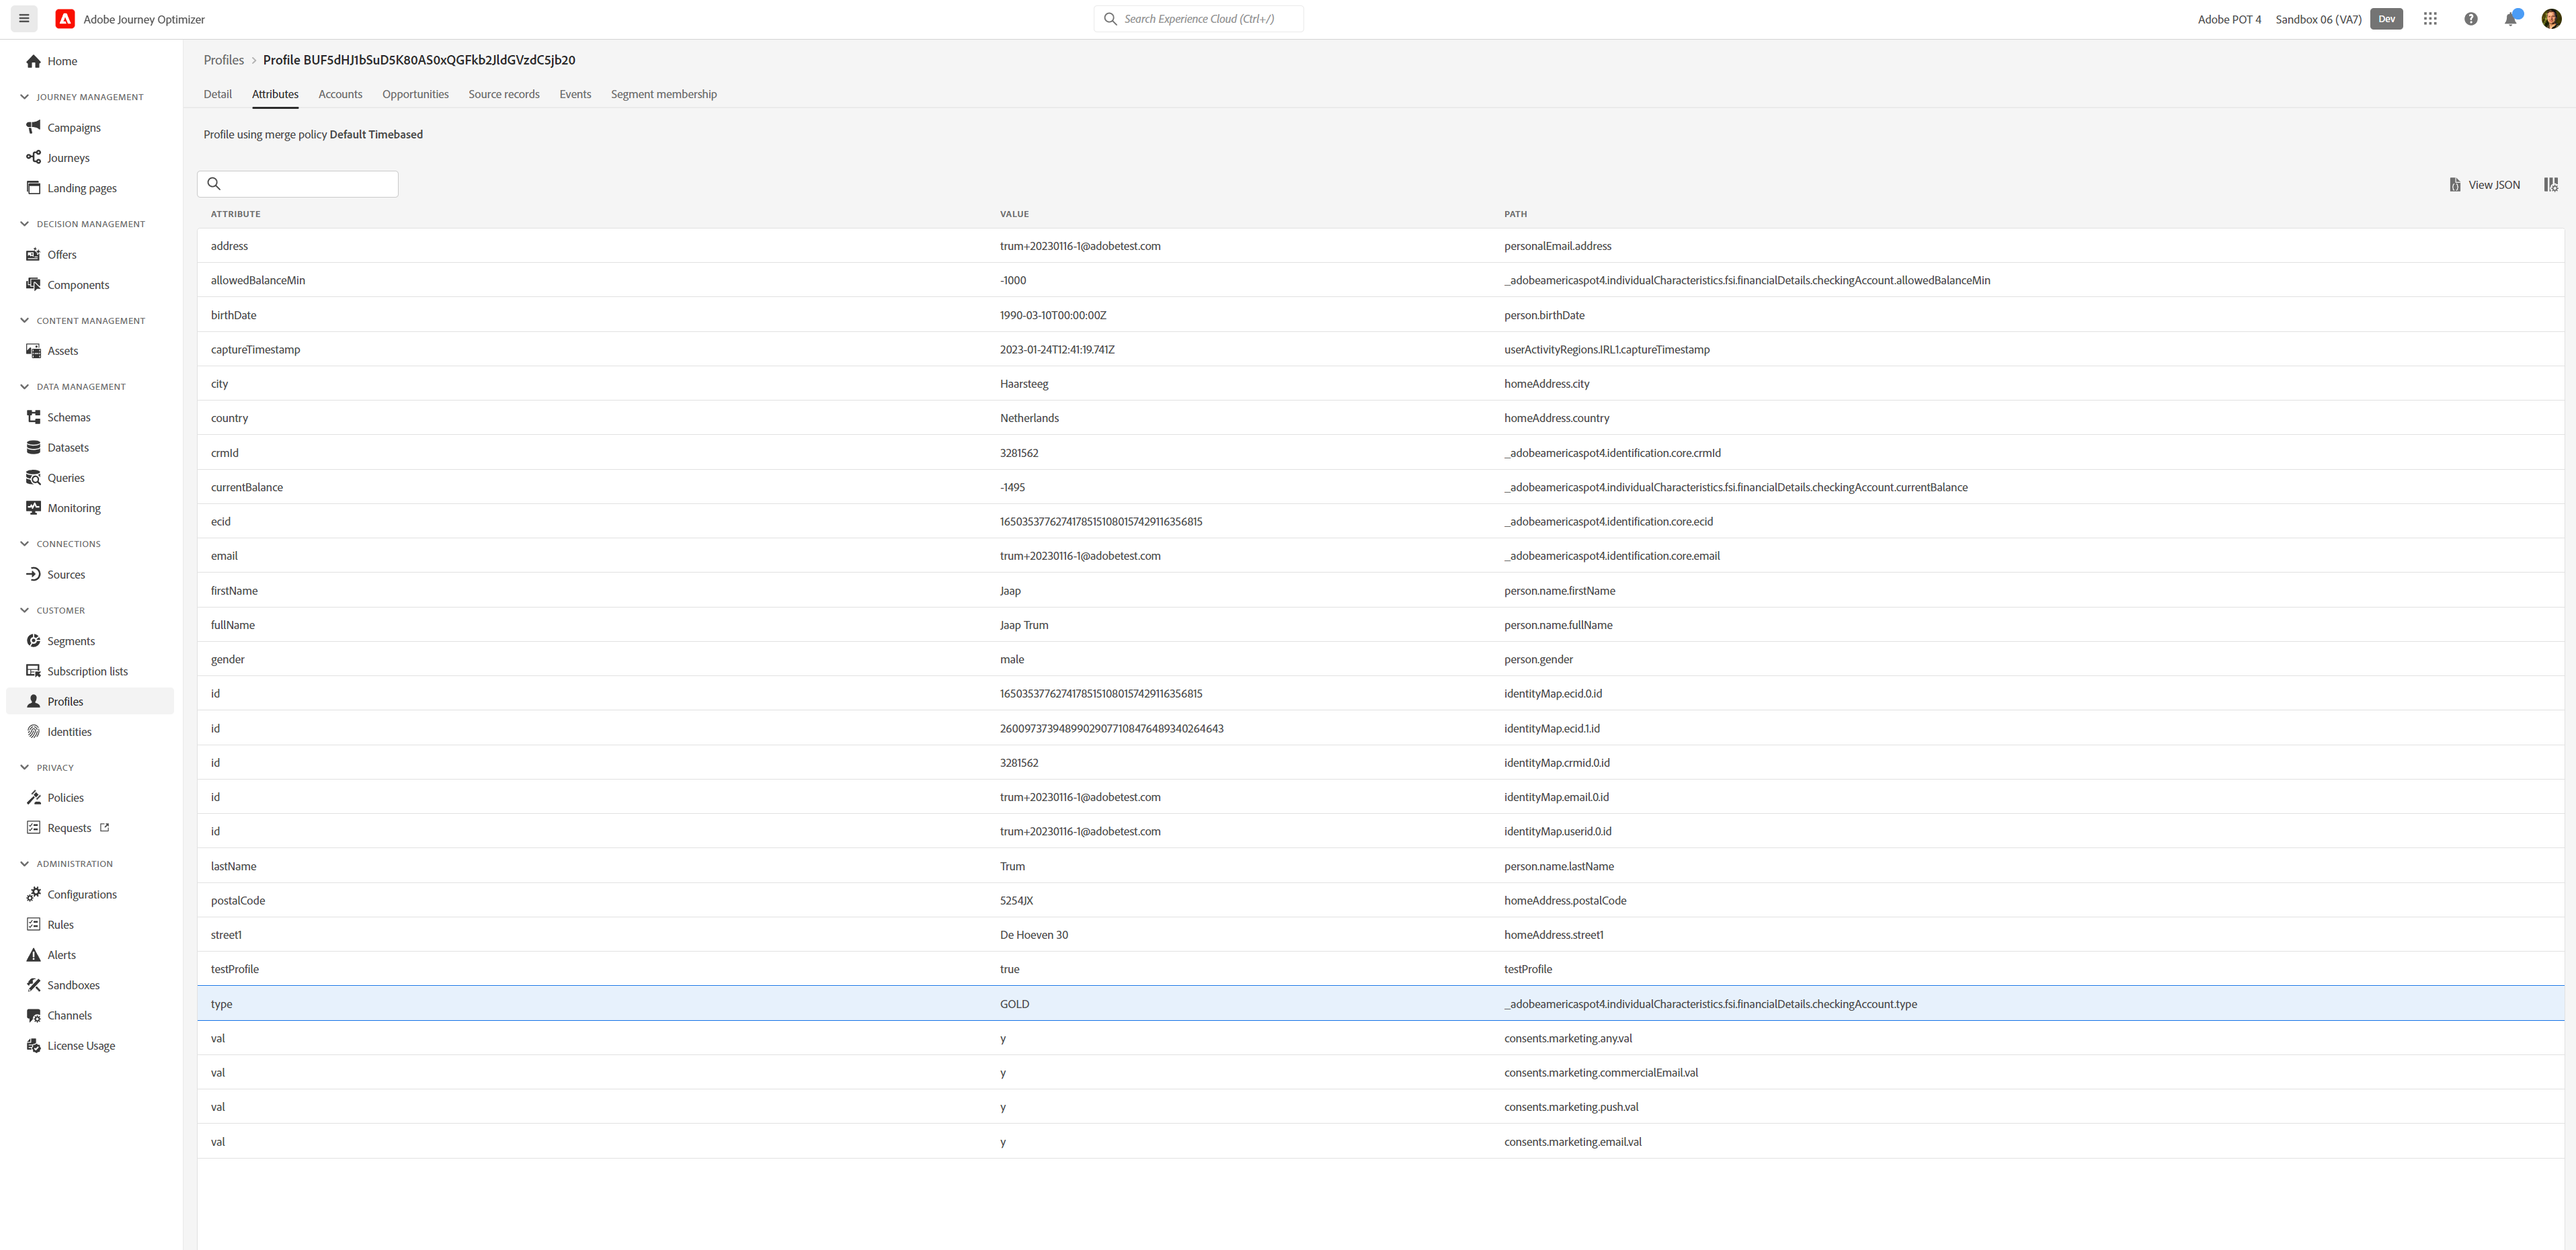Open Segments in the sidebar
2576x1250 pixels.
[x=71, y=641]
